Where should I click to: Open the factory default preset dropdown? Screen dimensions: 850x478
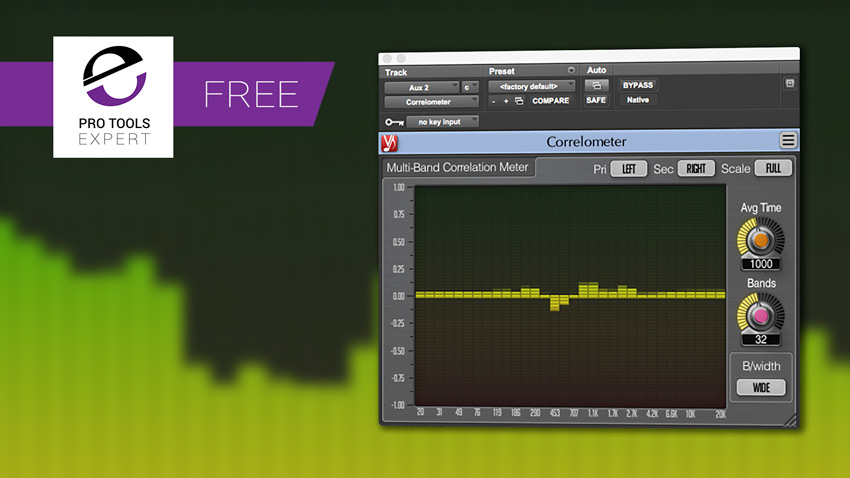[x=531, y=86]
